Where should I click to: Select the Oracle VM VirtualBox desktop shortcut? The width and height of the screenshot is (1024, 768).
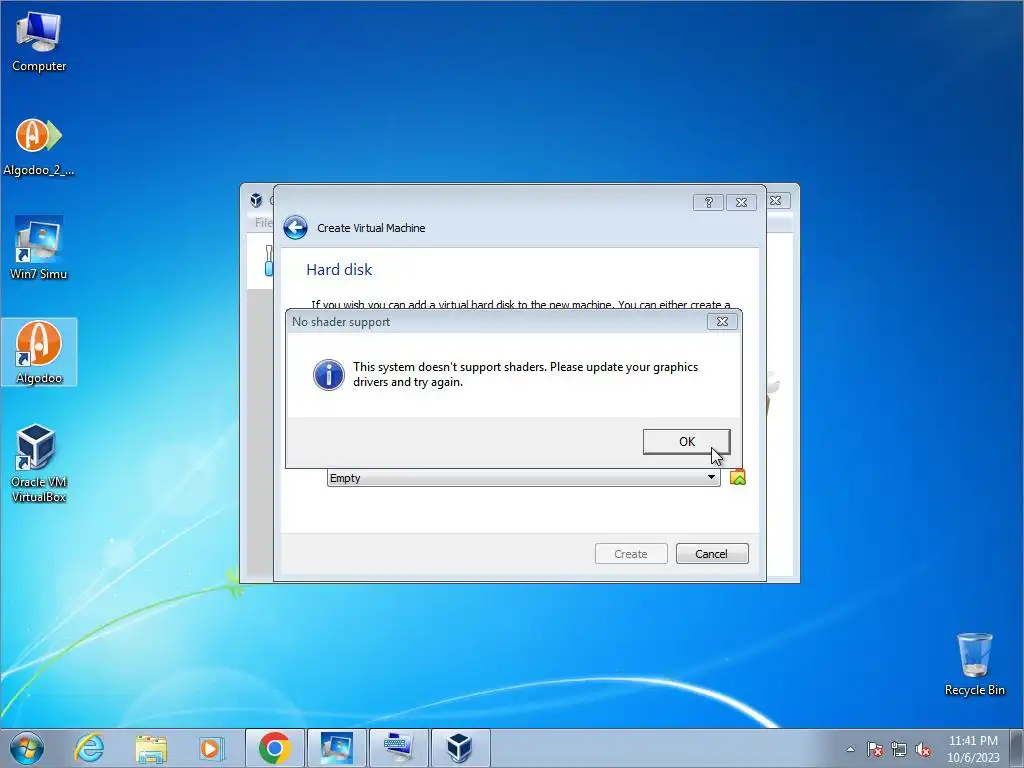39,464
